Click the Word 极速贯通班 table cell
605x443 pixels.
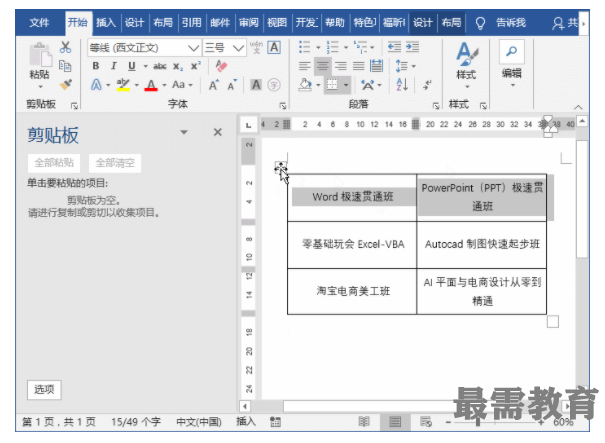pyautogui.click(x=352, y=197)
